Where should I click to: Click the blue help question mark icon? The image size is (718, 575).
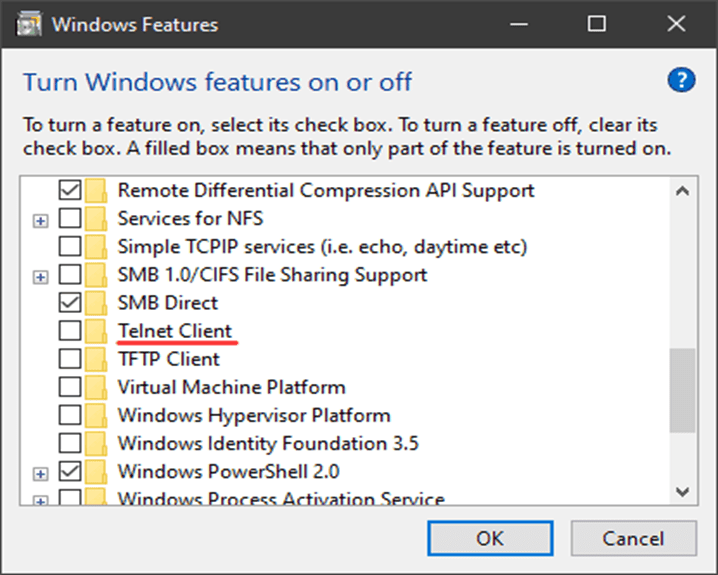tap(681, 81)
